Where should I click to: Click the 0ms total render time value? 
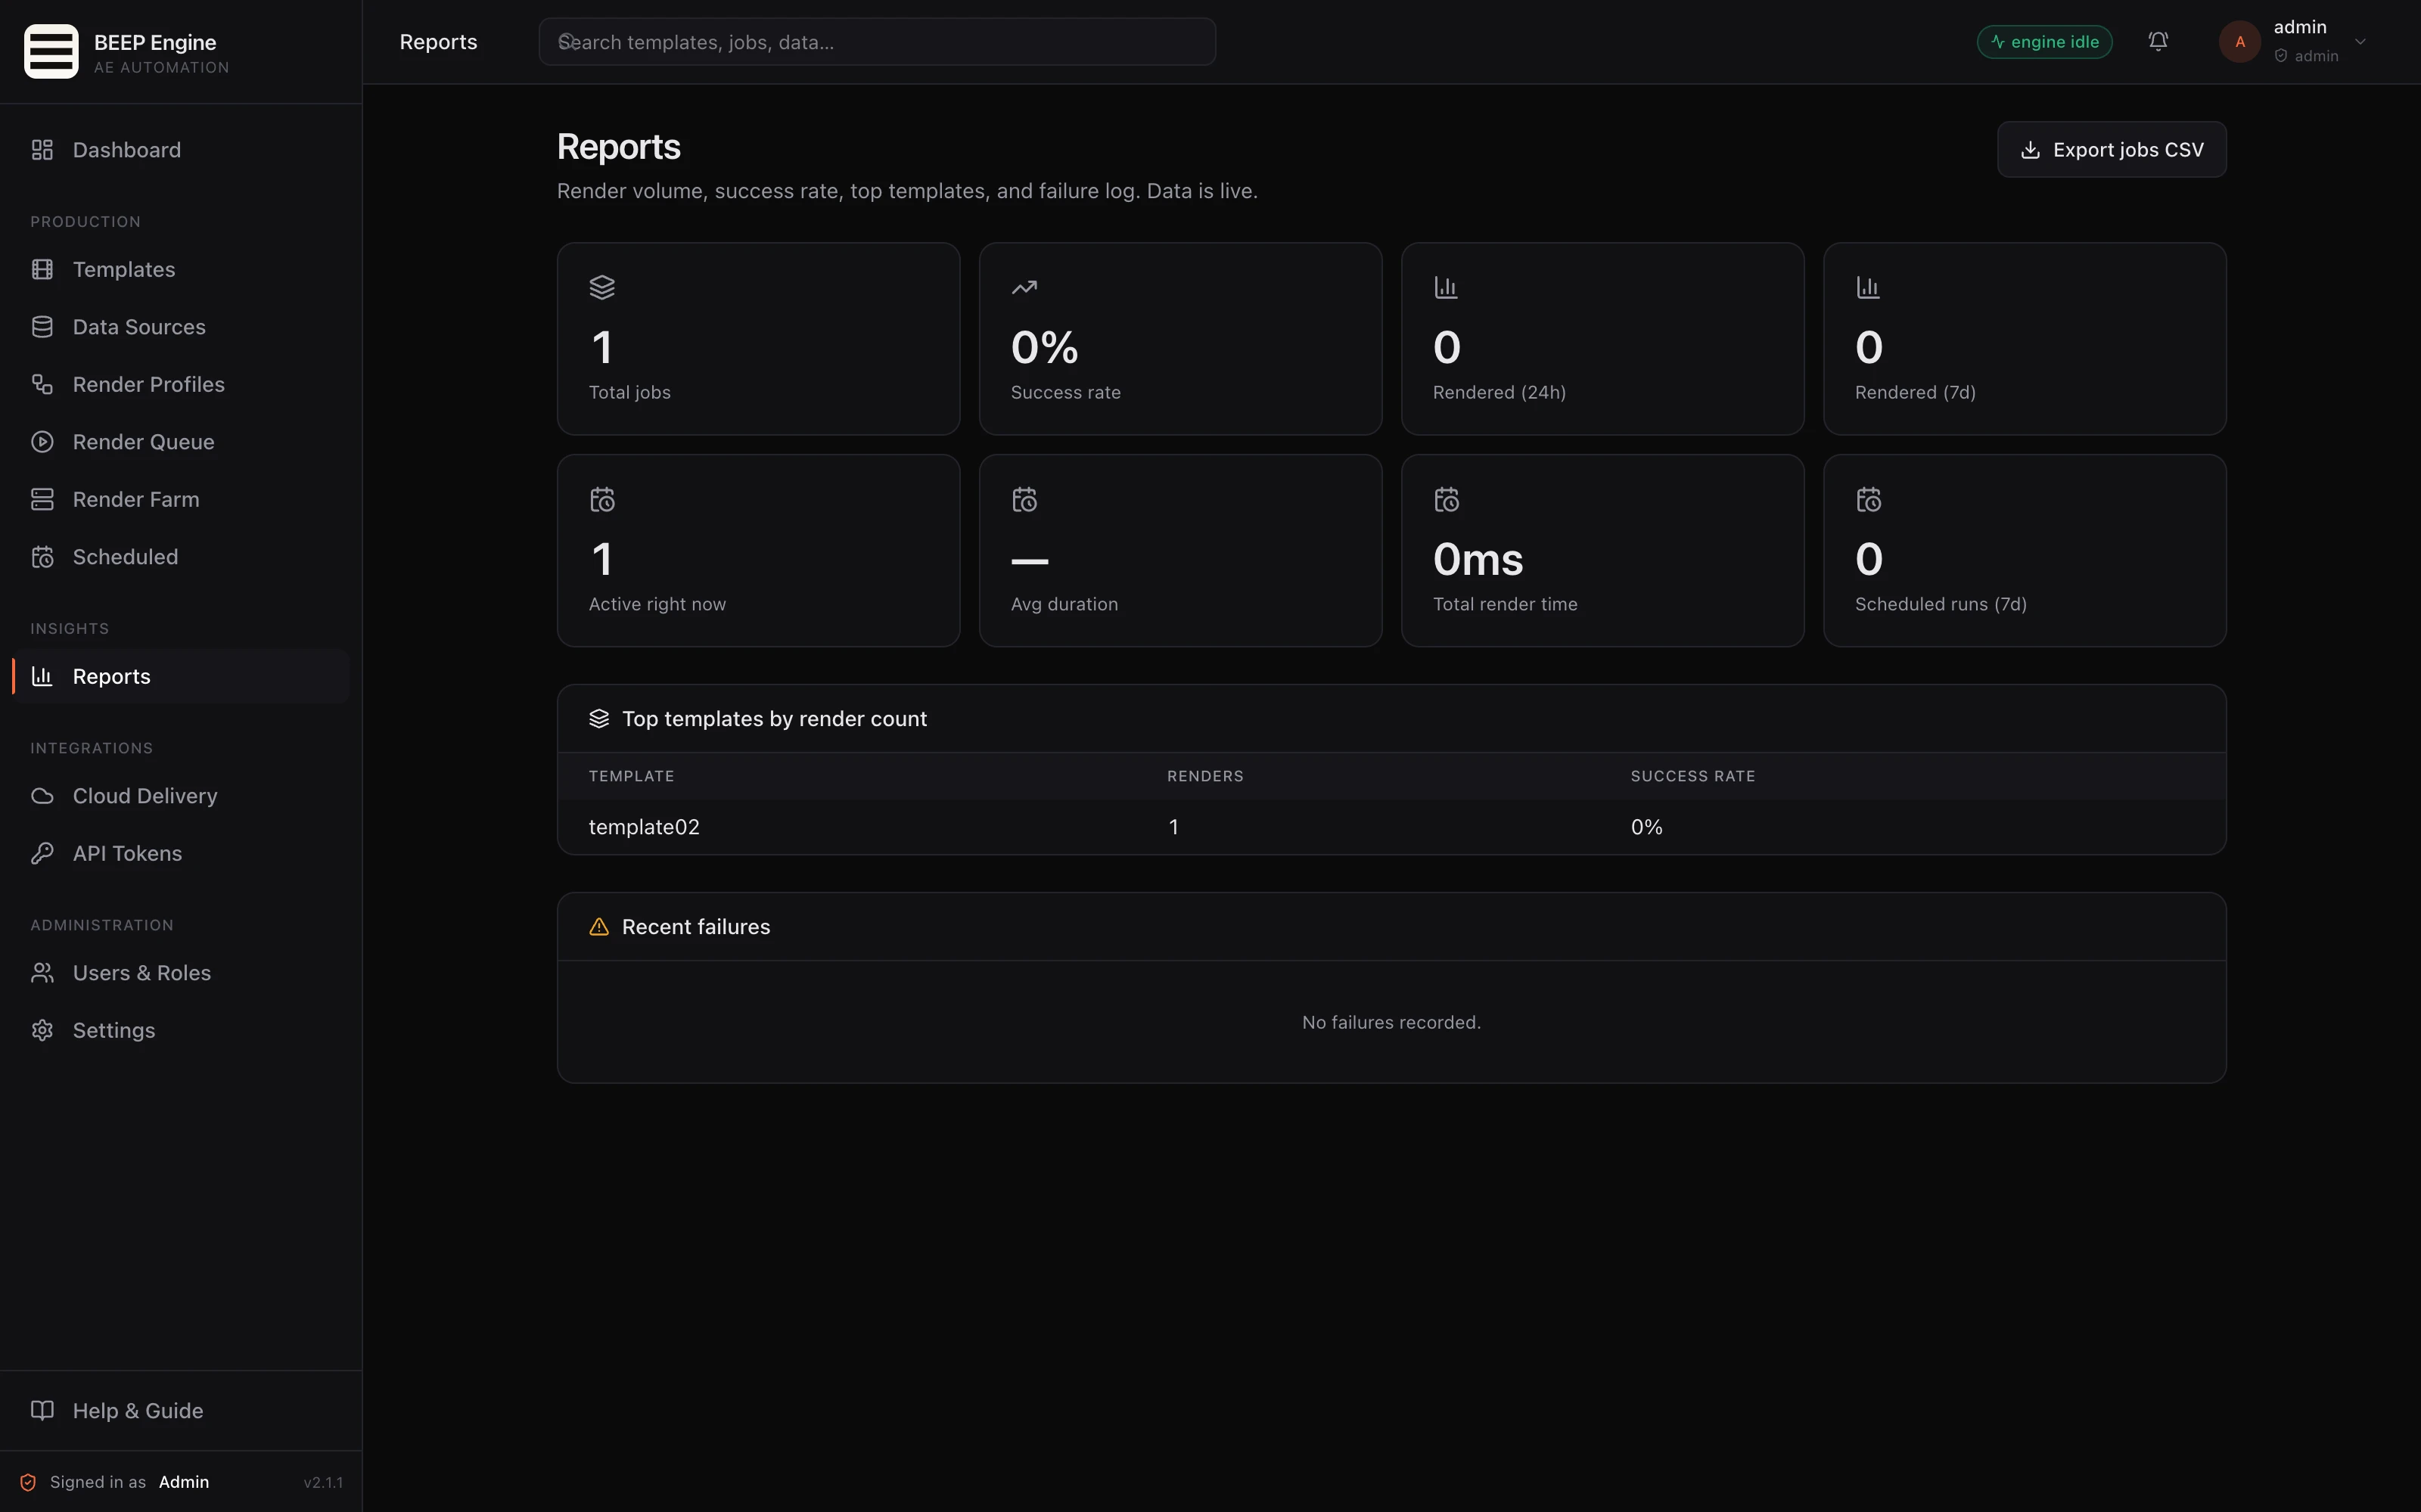1478,559
